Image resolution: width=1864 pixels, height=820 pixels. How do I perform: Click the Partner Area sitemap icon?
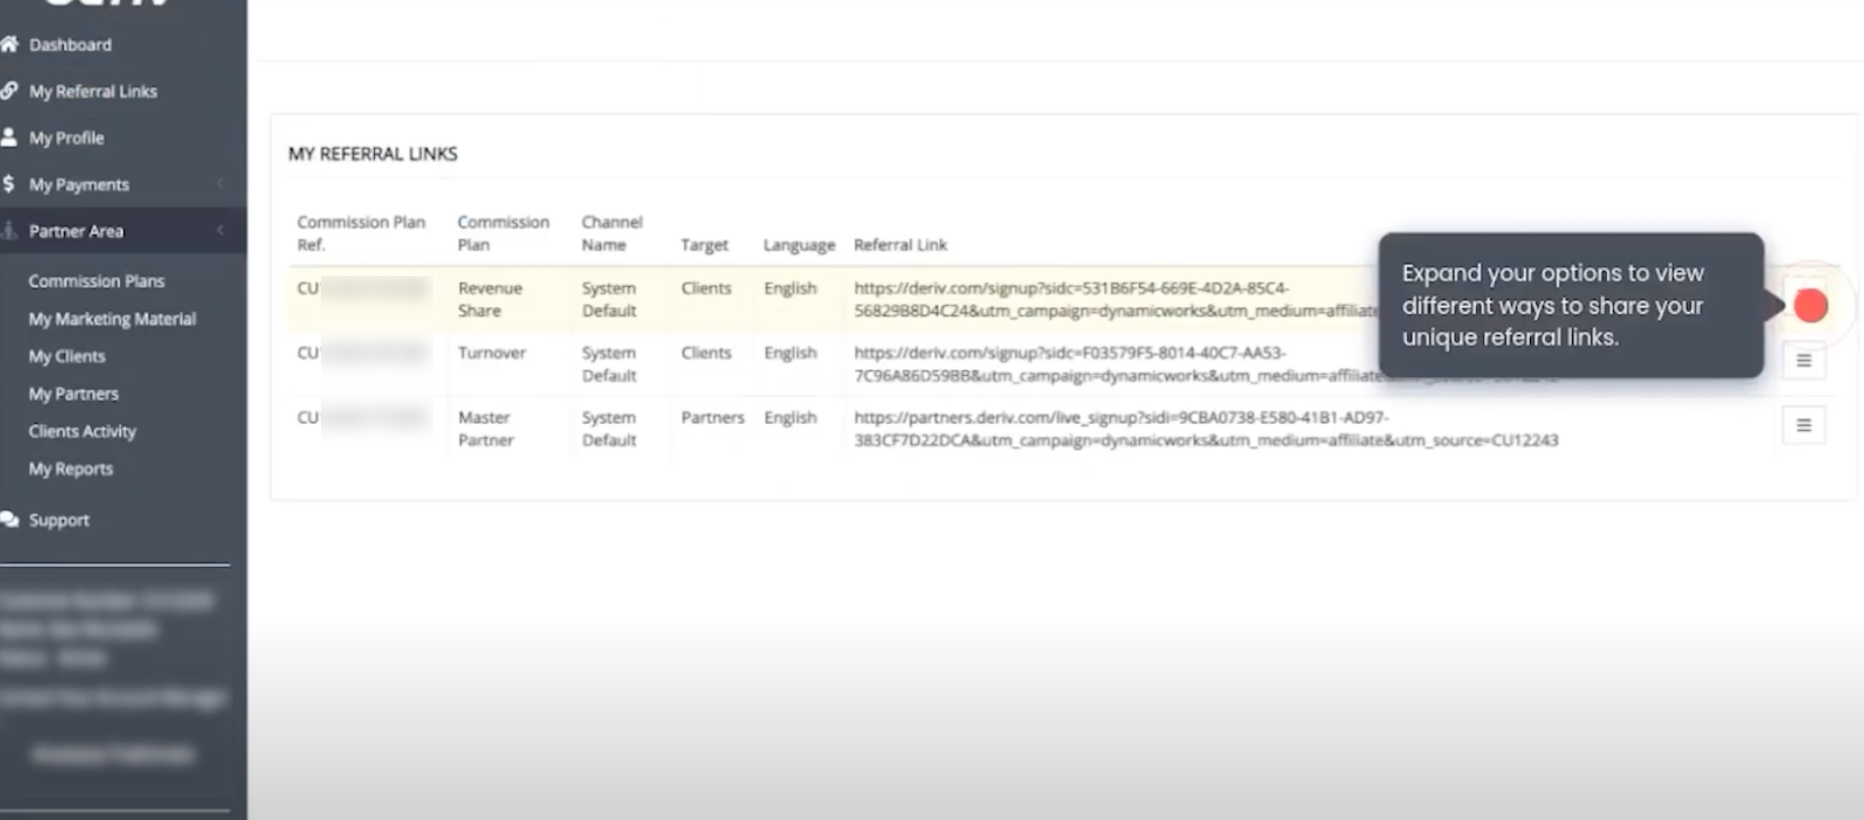tap(9, 231)
